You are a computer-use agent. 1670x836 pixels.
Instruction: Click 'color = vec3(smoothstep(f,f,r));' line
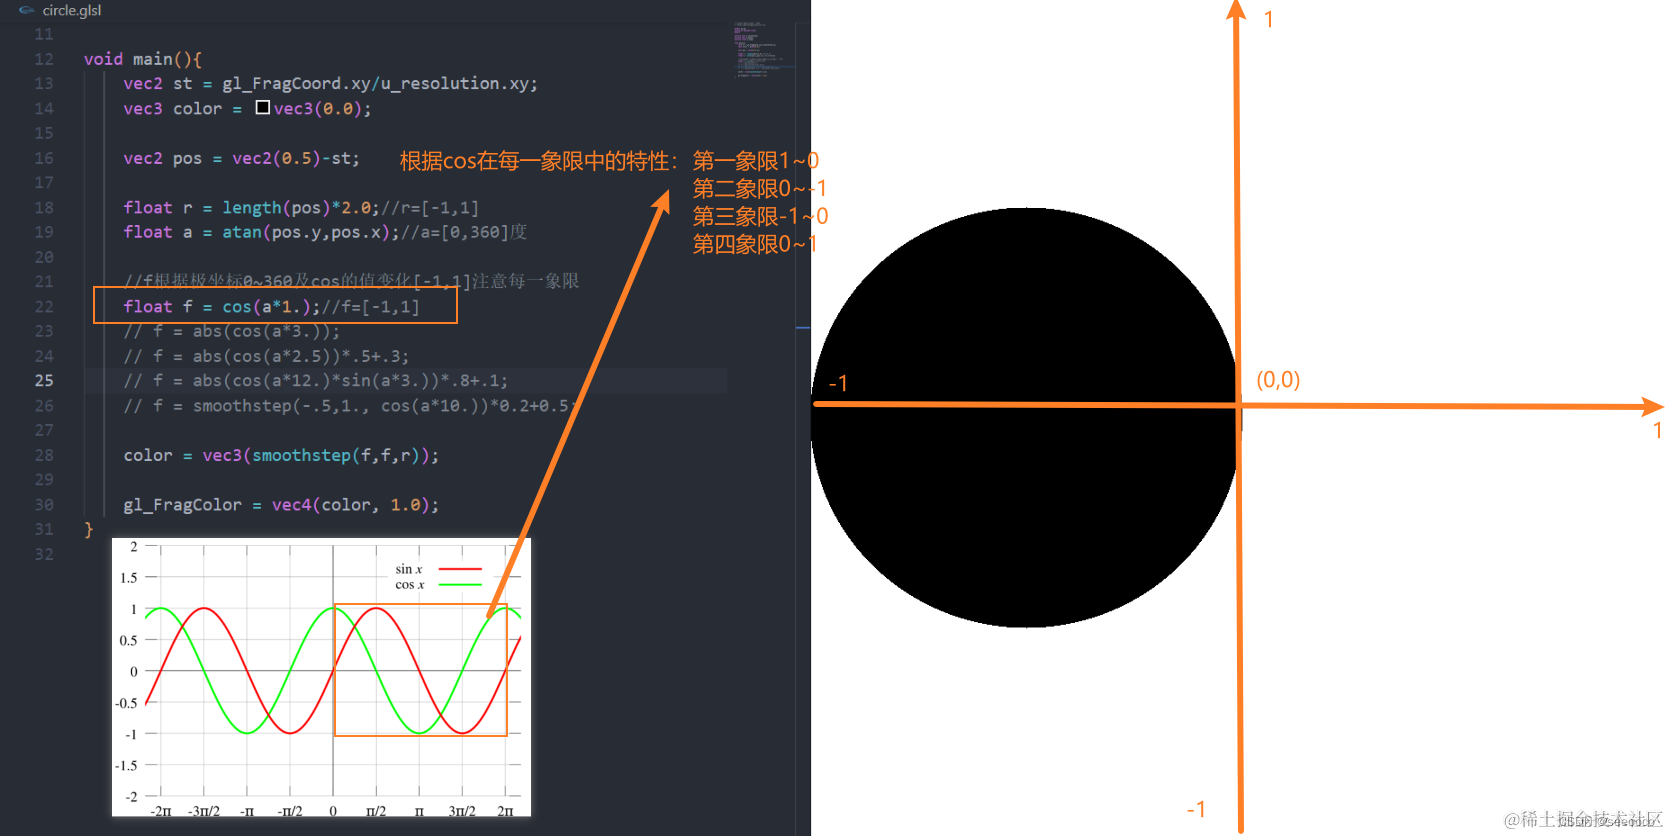[281, 455]
